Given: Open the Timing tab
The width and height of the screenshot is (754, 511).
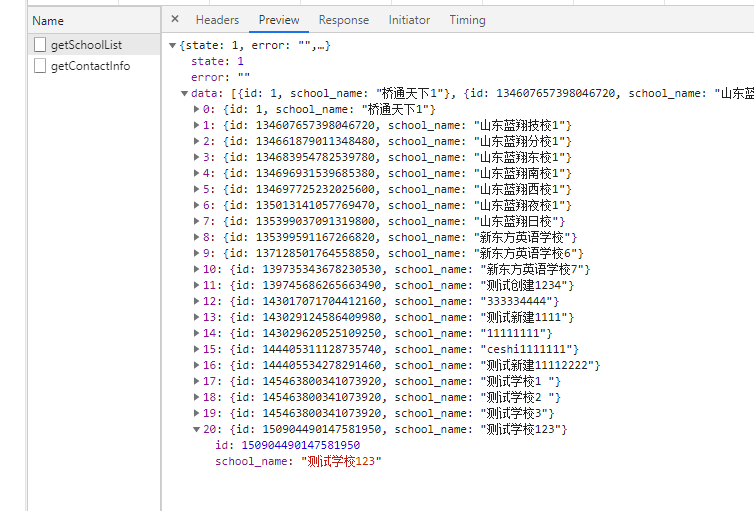Looking at the screenshot, I should 467,20.
